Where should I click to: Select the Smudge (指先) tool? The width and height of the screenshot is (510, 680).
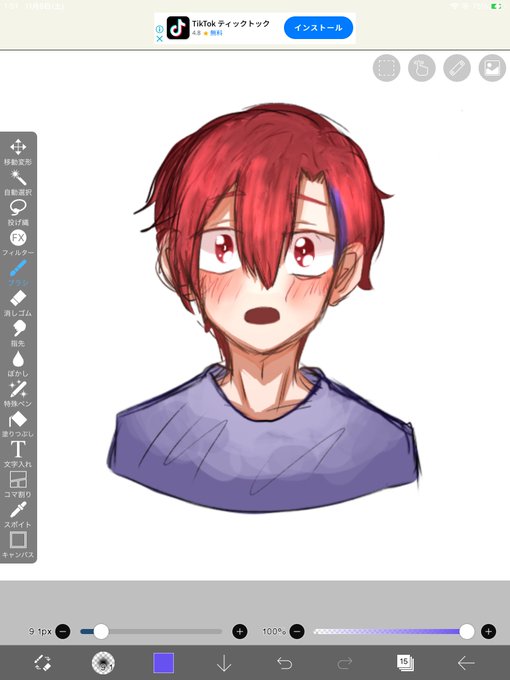click(18, 333)
